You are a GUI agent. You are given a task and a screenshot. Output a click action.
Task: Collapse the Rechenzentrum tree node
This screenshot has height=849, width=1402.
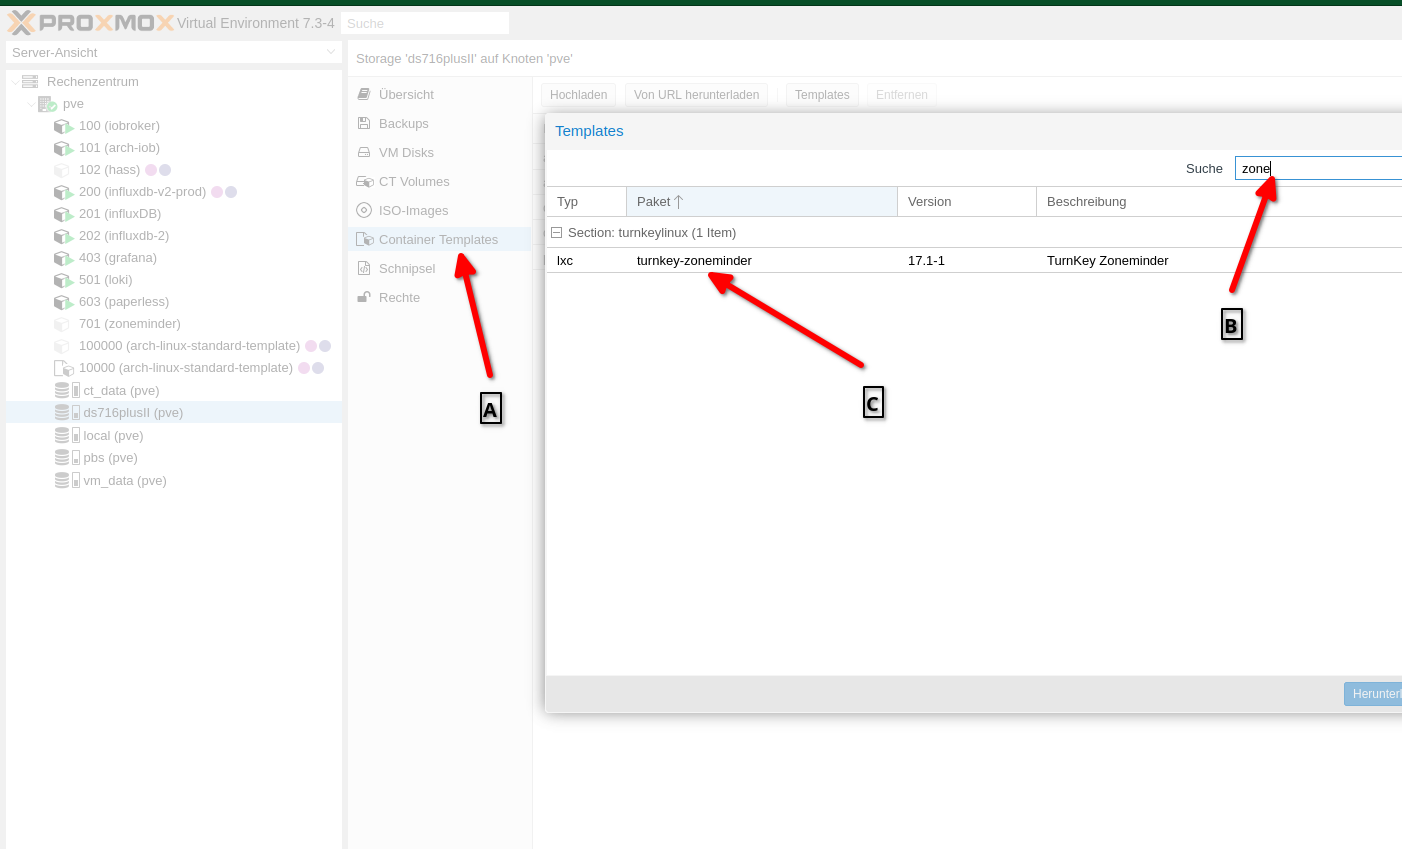pyautogui.click(x=14, y=82)
